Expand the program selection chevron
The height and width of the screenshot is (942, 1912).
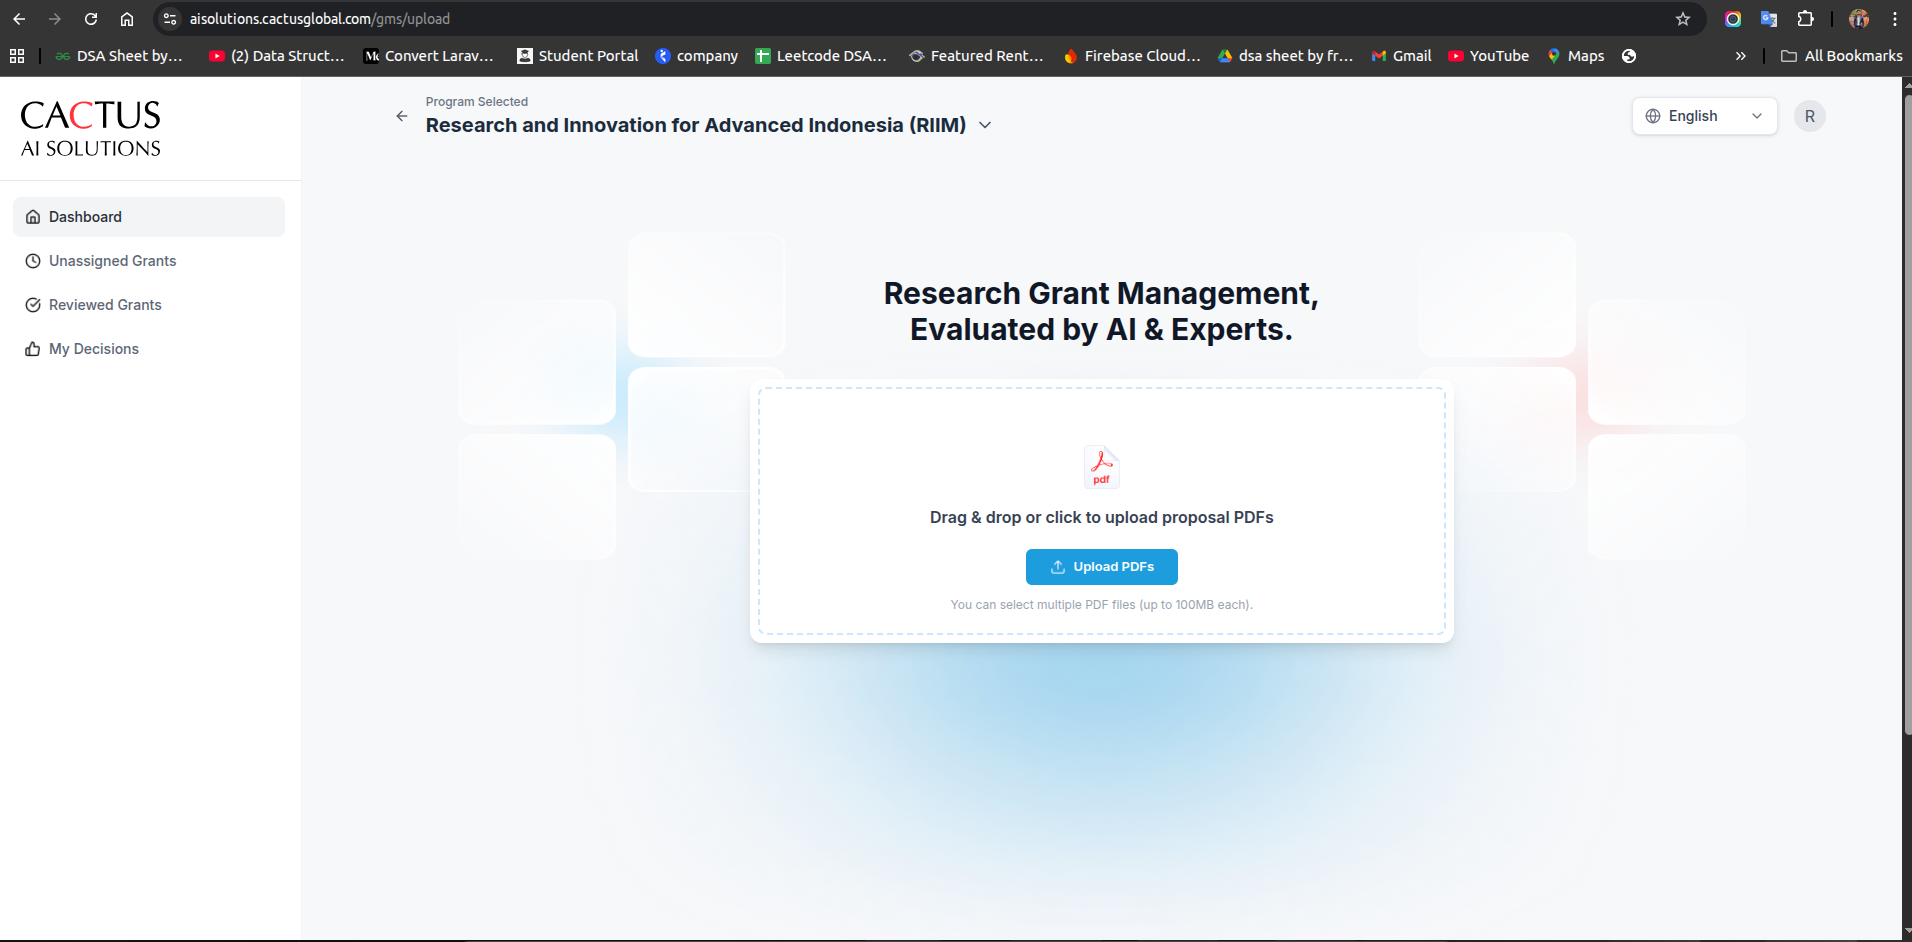(x=985, y=125)
